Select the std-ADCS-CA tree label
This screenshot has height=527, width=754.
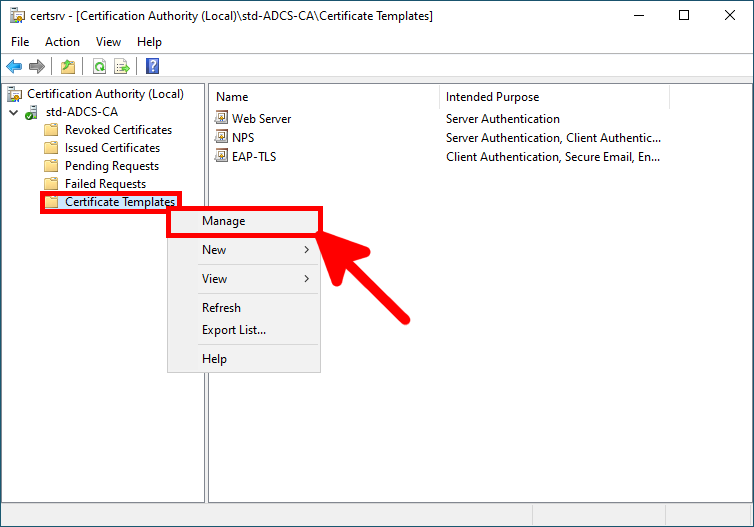(82, 112)
